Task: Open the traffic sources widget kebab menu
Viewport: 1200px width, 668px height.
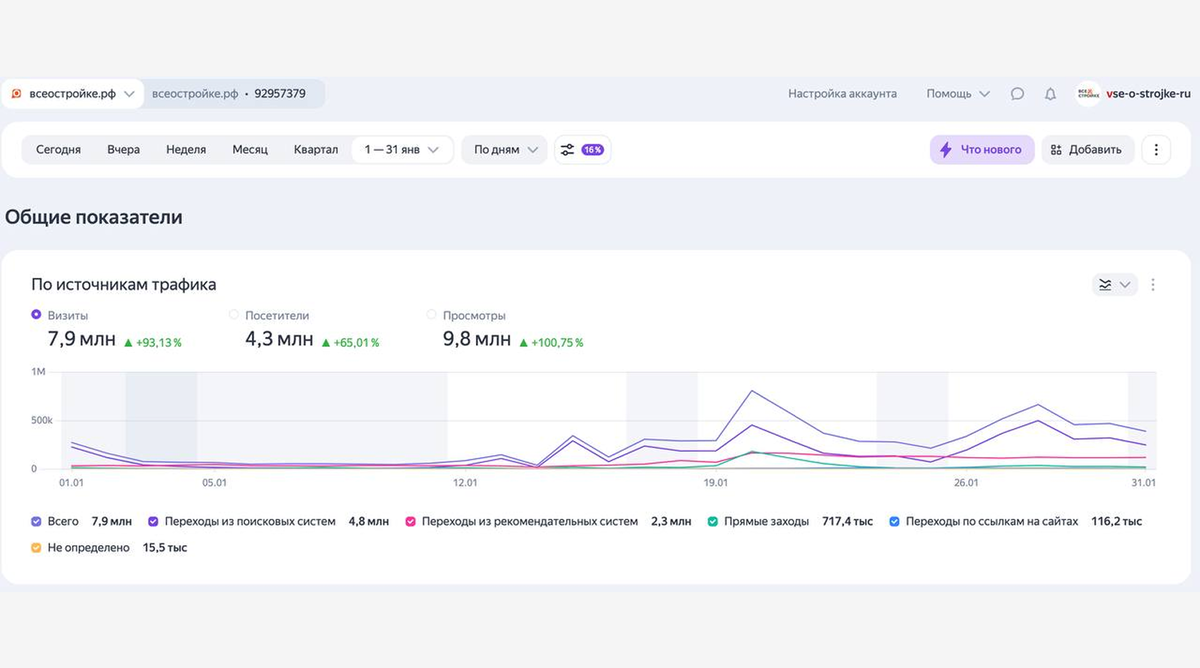Action: pyautogui.click(x=1153, y=285)
